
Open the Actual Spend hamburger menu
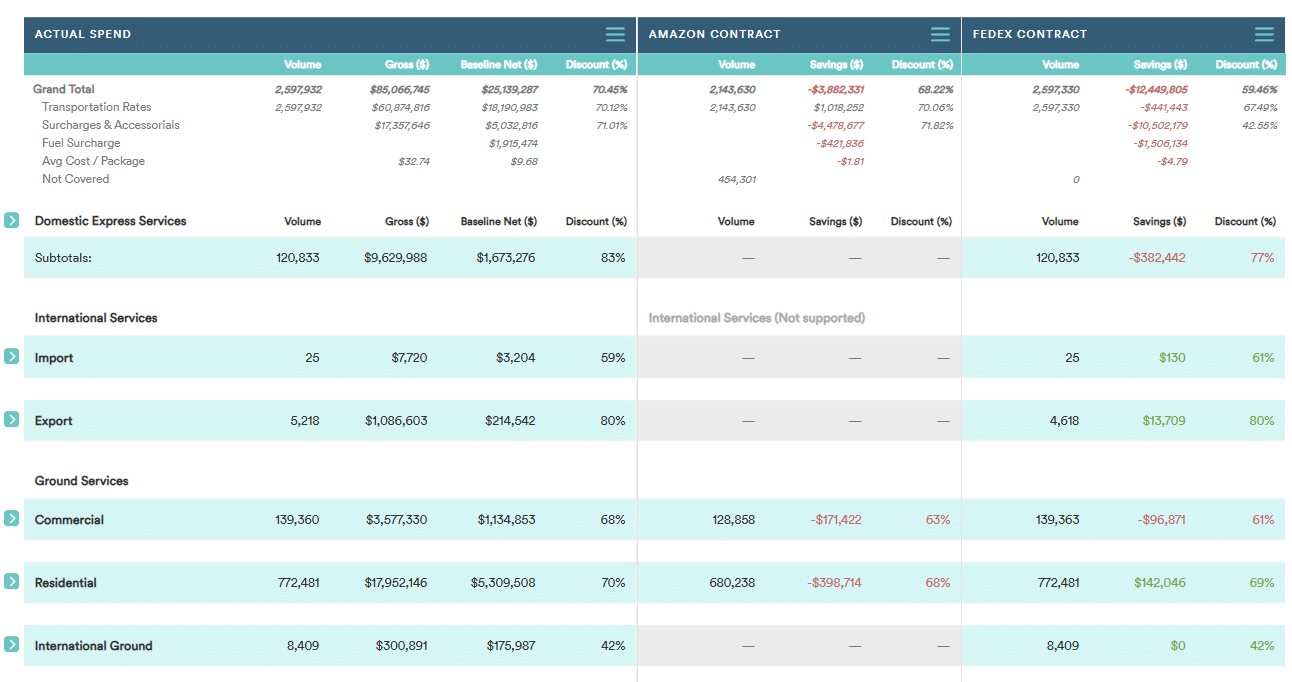pos(615,34)
